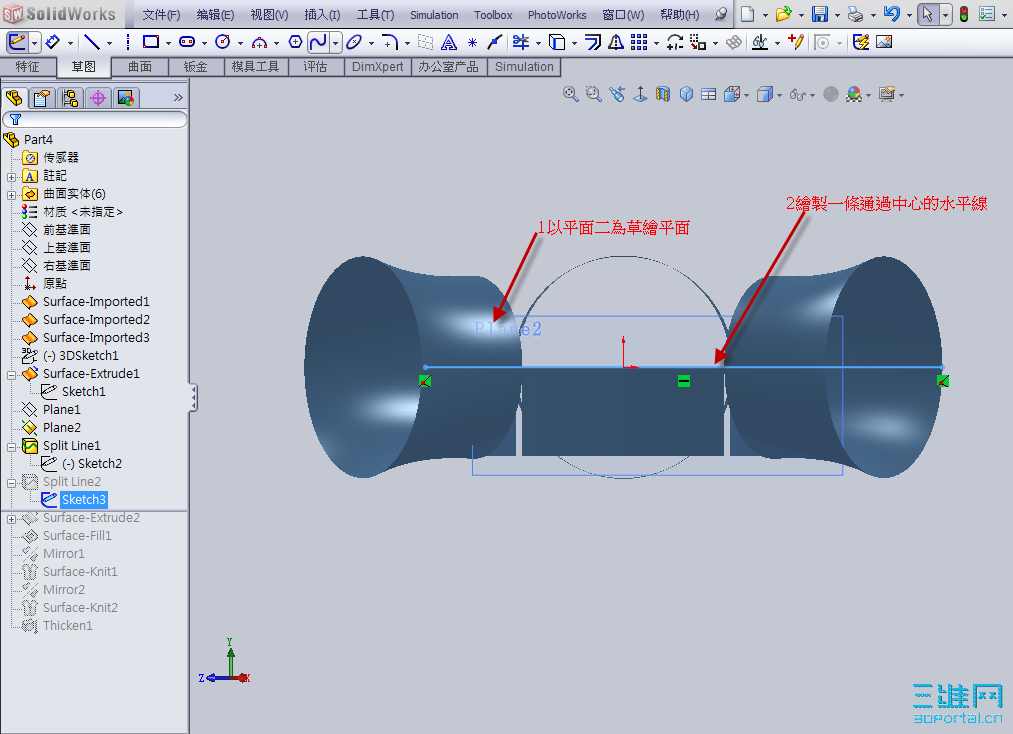Toggle the menu bar push pin
Screen dimensions: 1013x734
721,14
